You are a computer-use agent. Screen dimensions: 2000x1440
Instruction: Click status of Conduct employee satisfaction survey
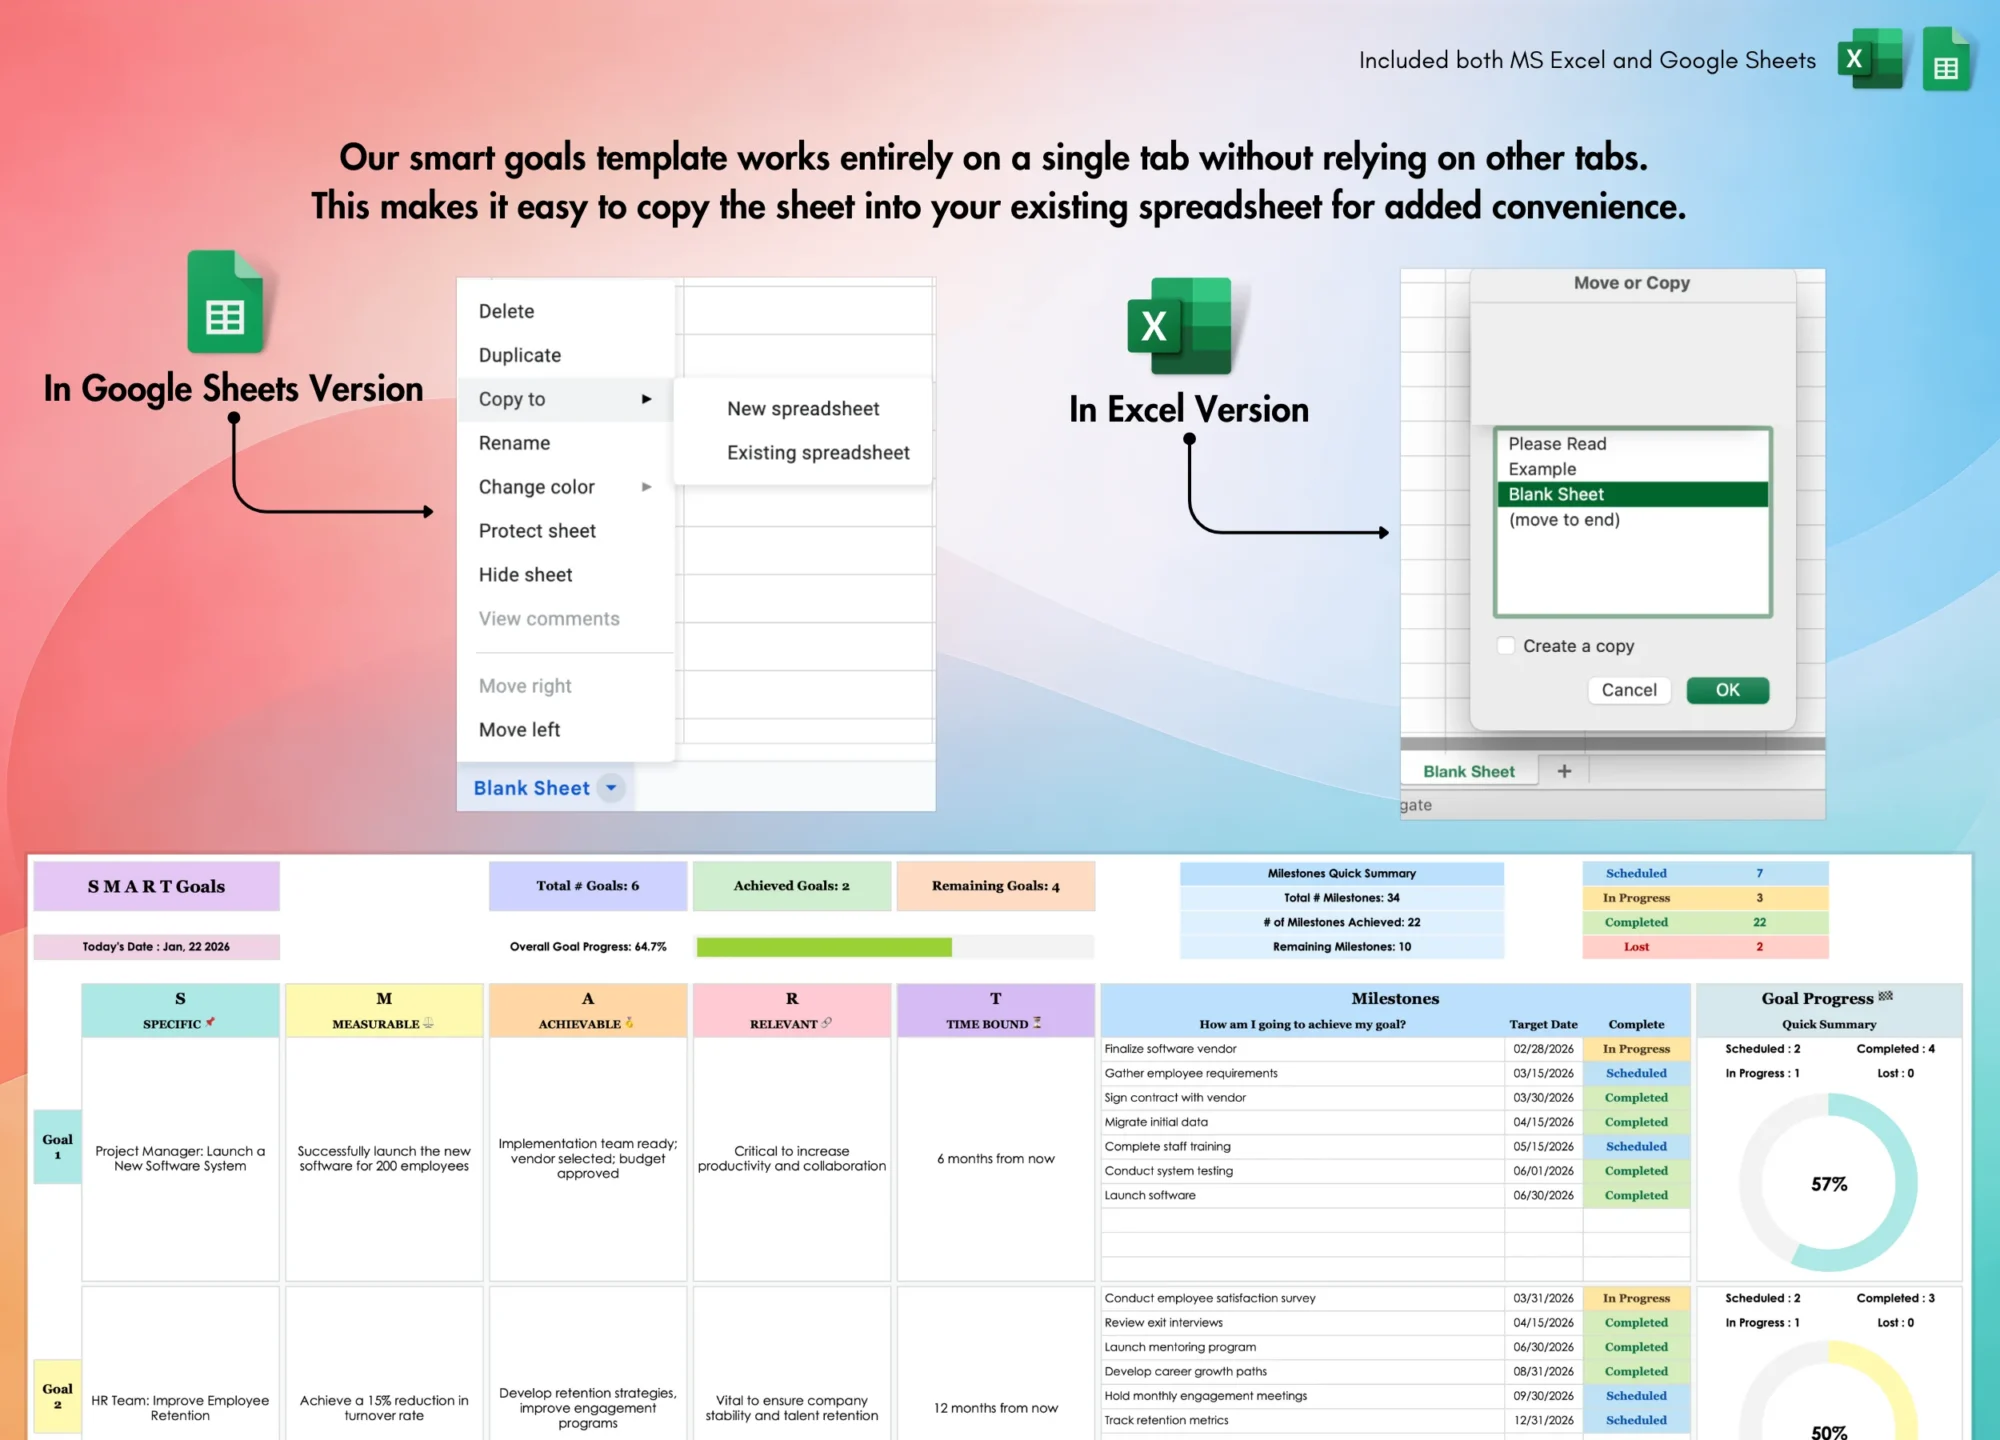(x=1636, y=1298)
